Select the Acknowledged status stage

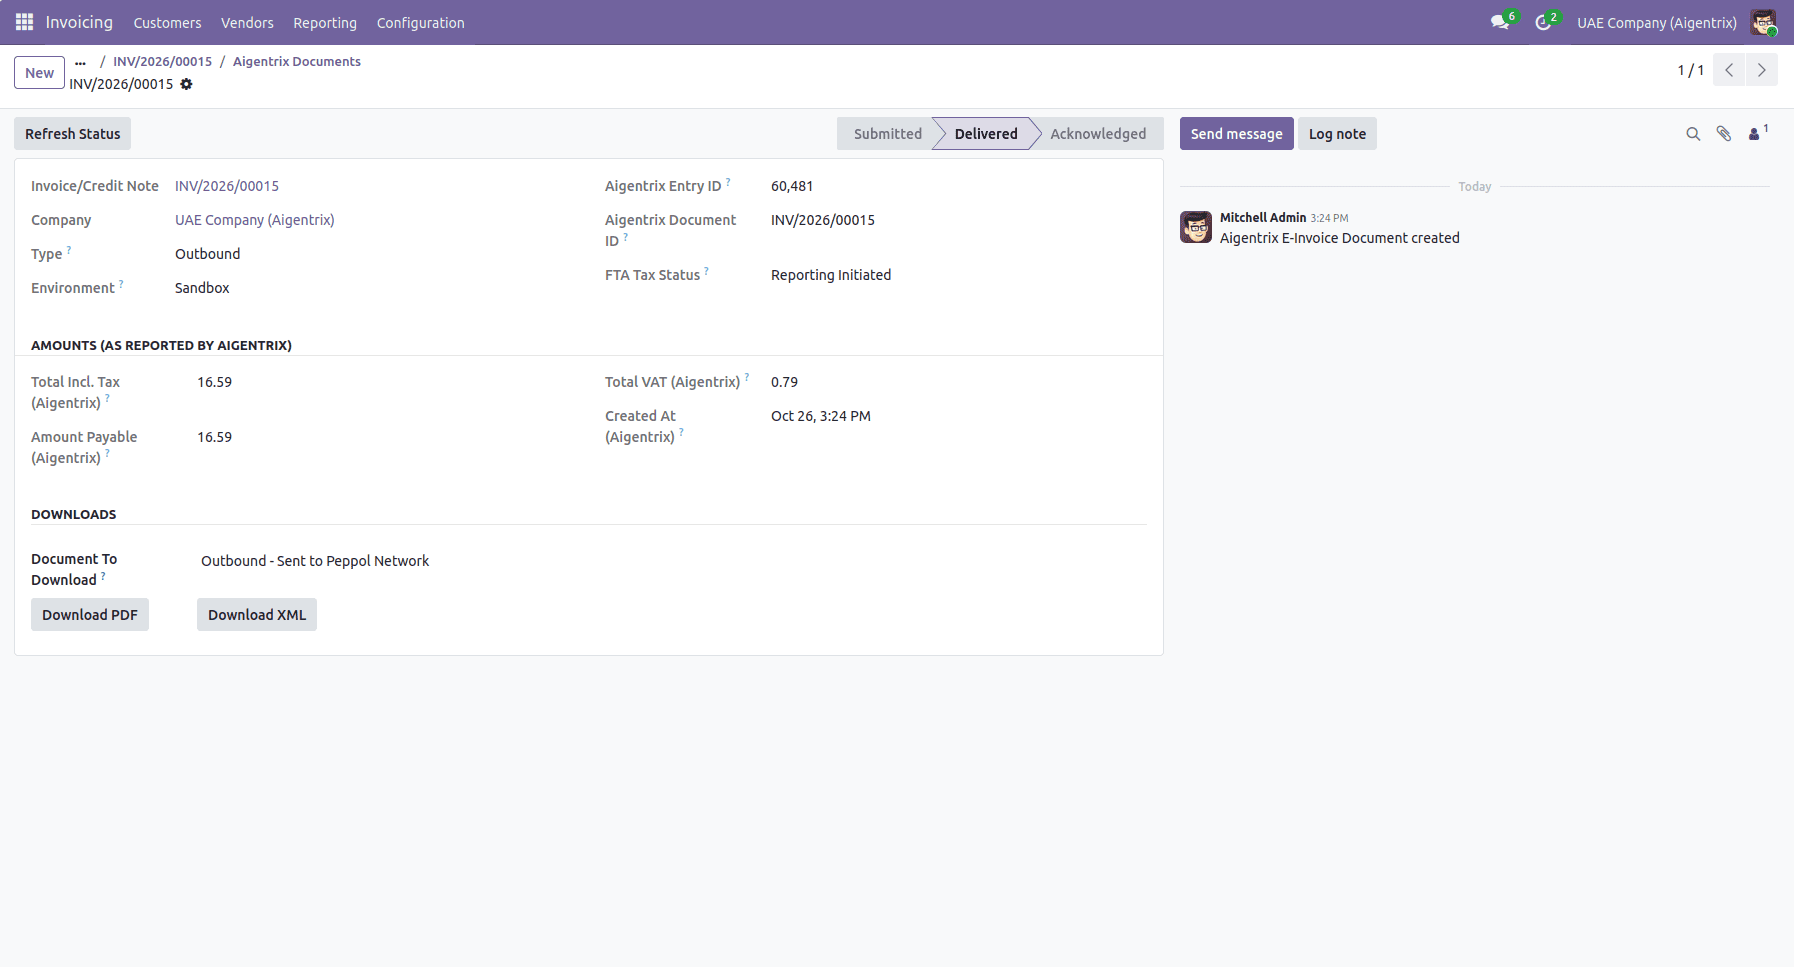pos(1098,134)
